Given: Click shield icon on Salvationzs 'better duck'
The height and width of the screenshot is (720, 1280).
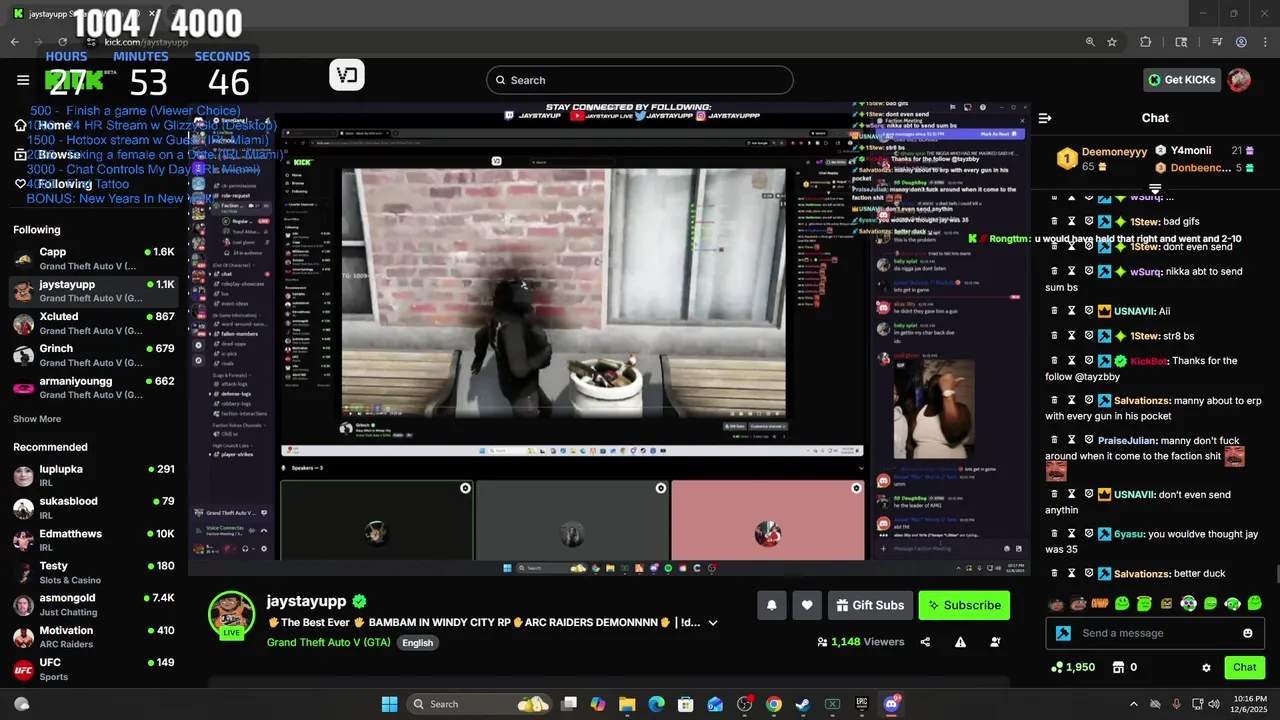Looking at the screenshot, I should click(x=1089, y=573).
